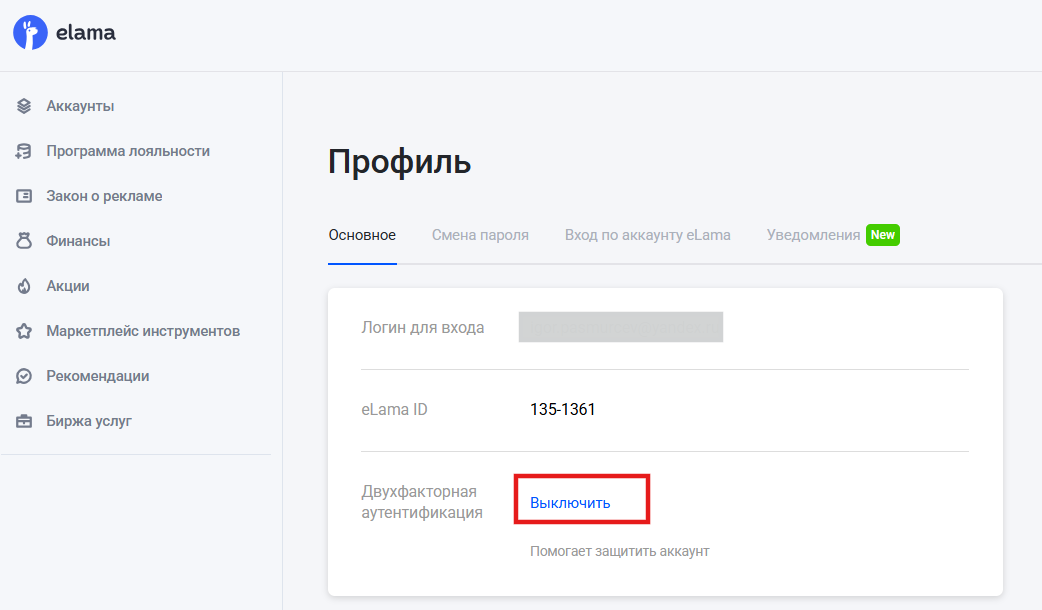The width and height of the screenshot is (1042, 610).
Task: Click the green New badge
Action: click(x=883, y=235)
